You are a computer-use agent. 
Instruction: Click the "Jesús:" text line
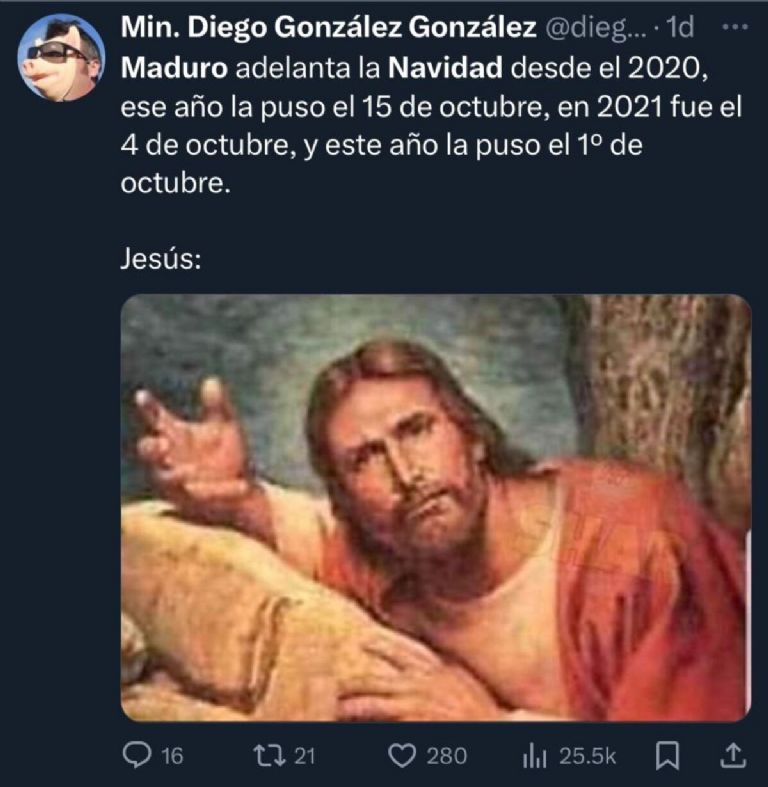tap(161, 260)
